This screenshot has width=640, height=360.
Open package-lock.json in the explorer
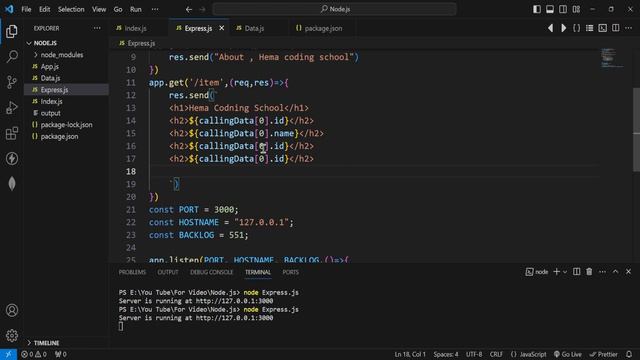pyautogui.click(x=66, y=125)
